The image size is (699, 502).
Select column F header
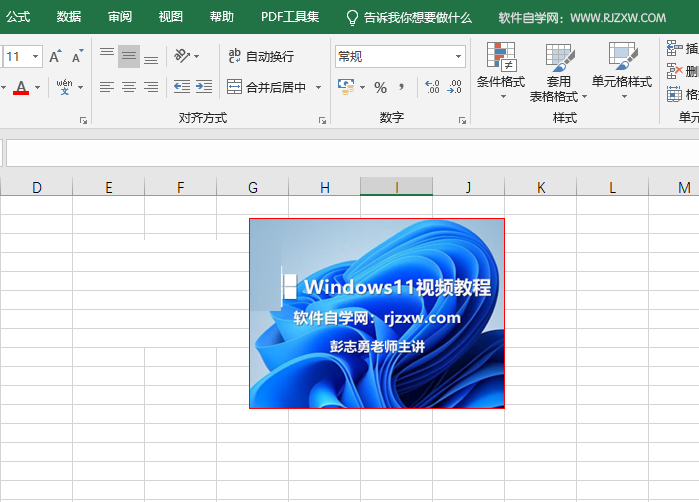coord(181,187)
